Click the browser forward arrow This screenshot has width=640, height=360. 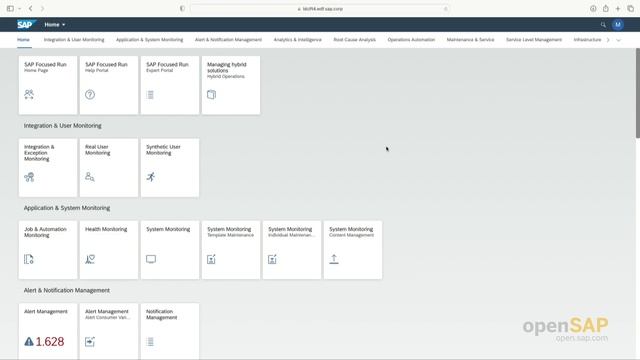click(42, 9)
